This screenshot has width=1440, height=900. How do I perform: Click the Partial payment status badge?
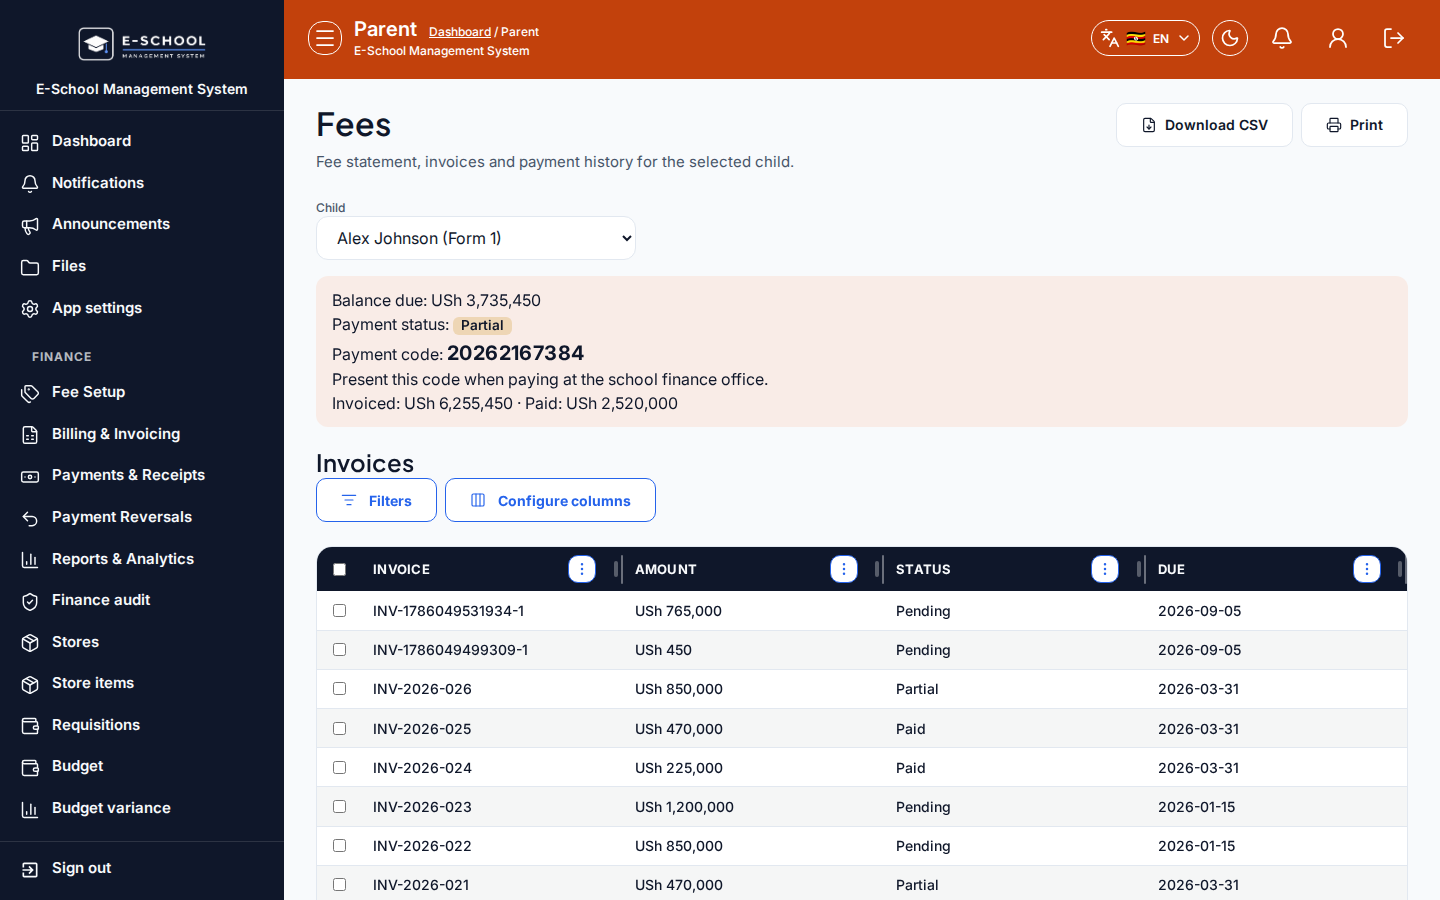pyautogui.click(x=482, y=325)
